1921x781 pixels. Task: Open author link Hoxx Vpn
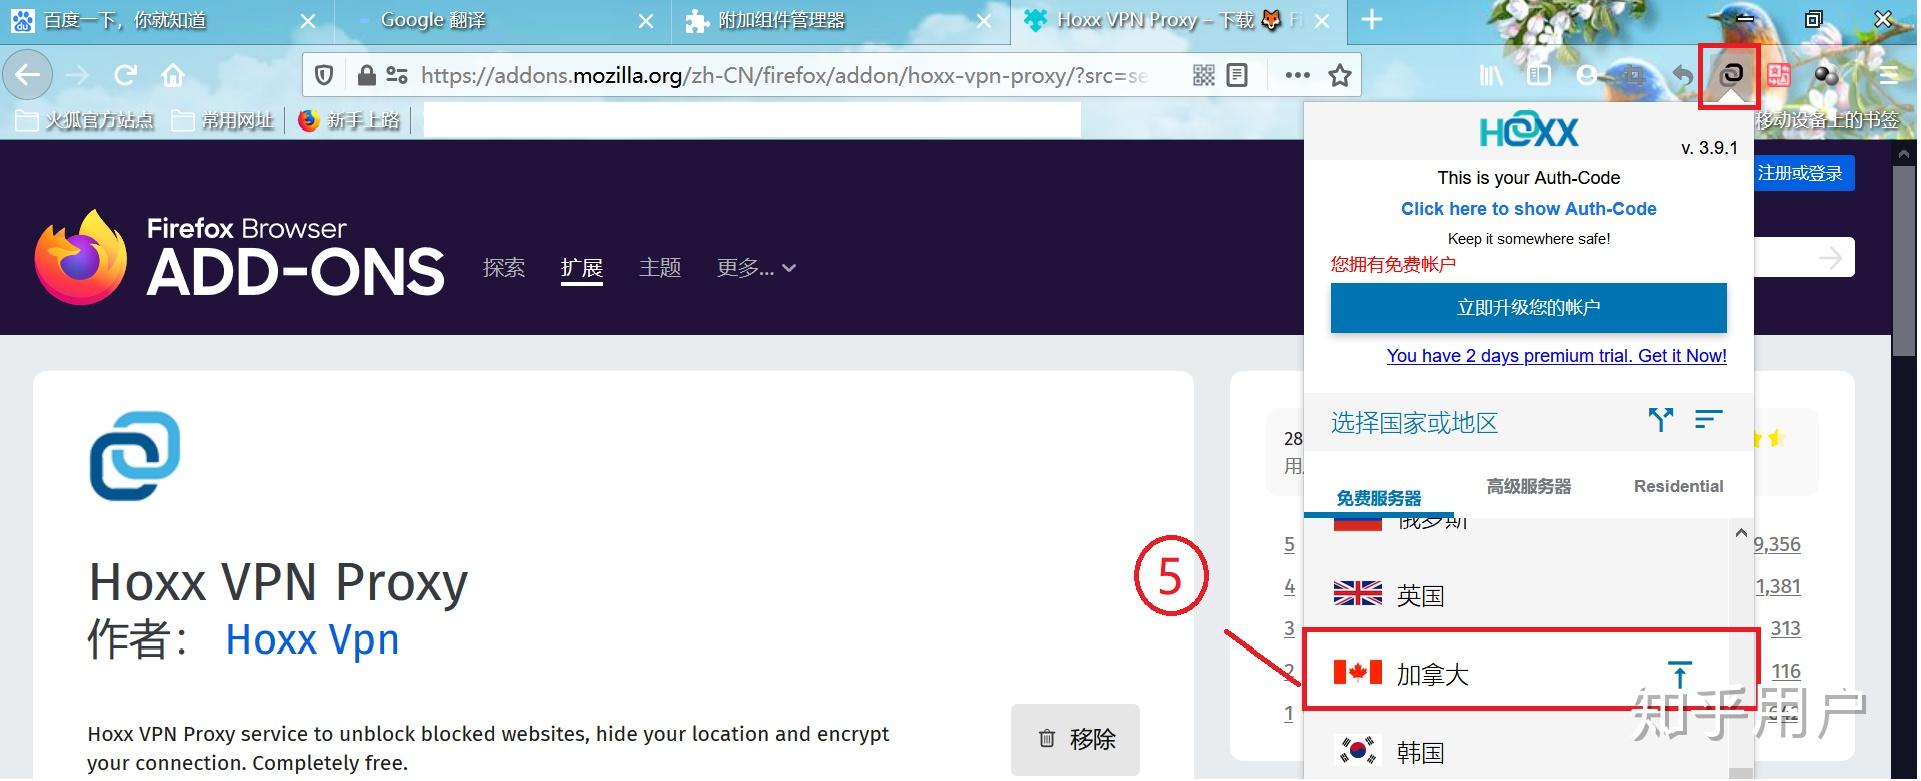point(312,639)
